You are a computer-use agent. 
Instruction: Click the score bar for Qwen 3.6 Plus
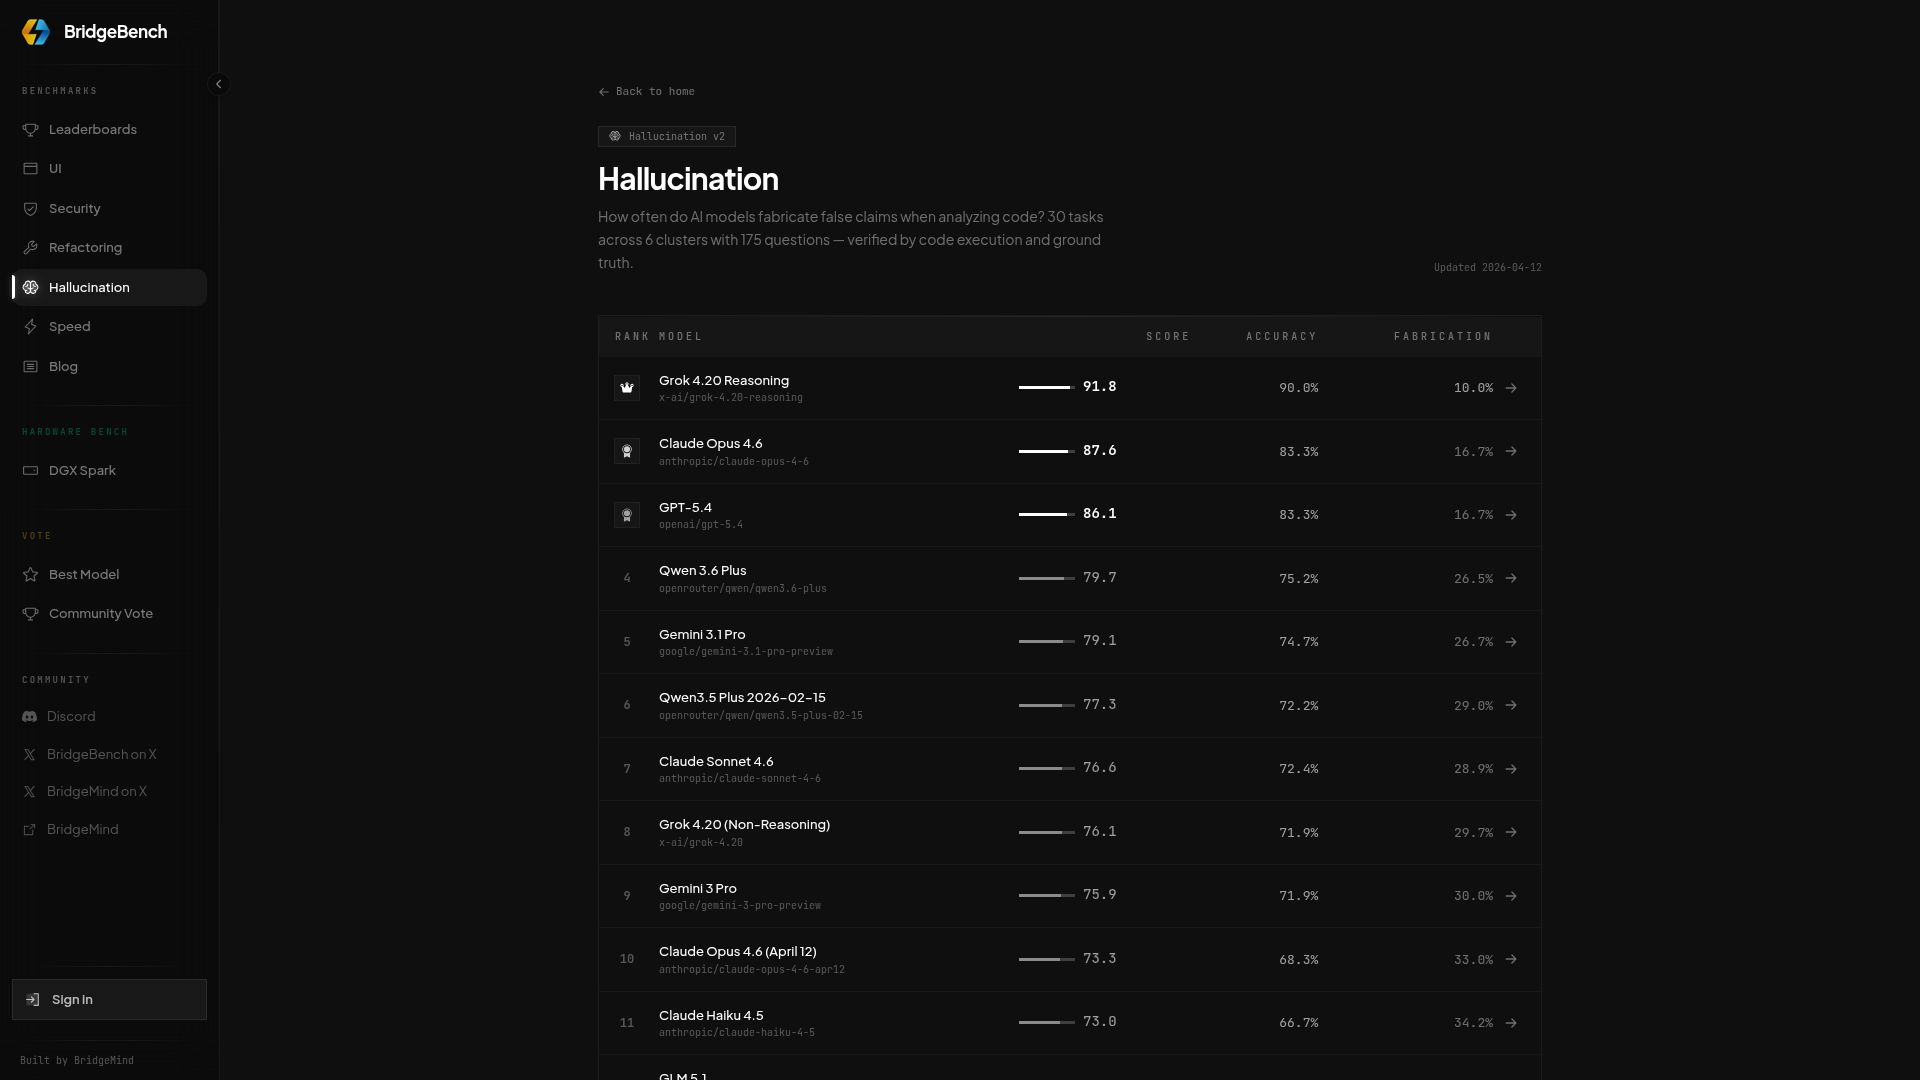[1047, 578]
